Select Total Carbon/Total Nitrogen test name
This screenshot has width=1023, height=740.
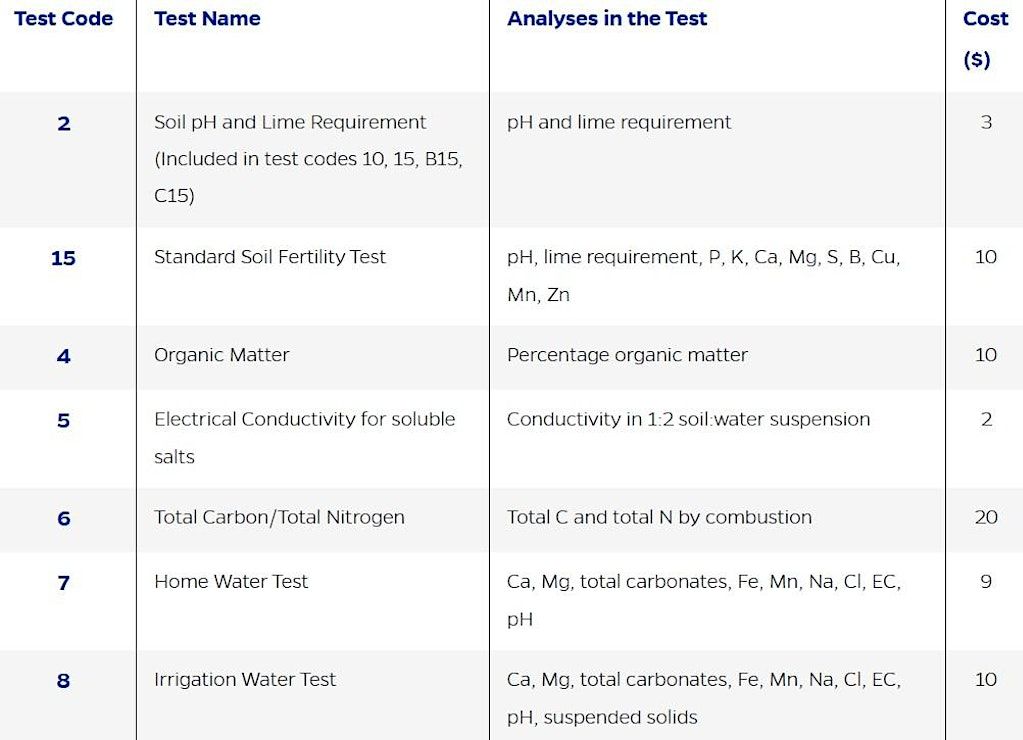[x=279, y=518]
